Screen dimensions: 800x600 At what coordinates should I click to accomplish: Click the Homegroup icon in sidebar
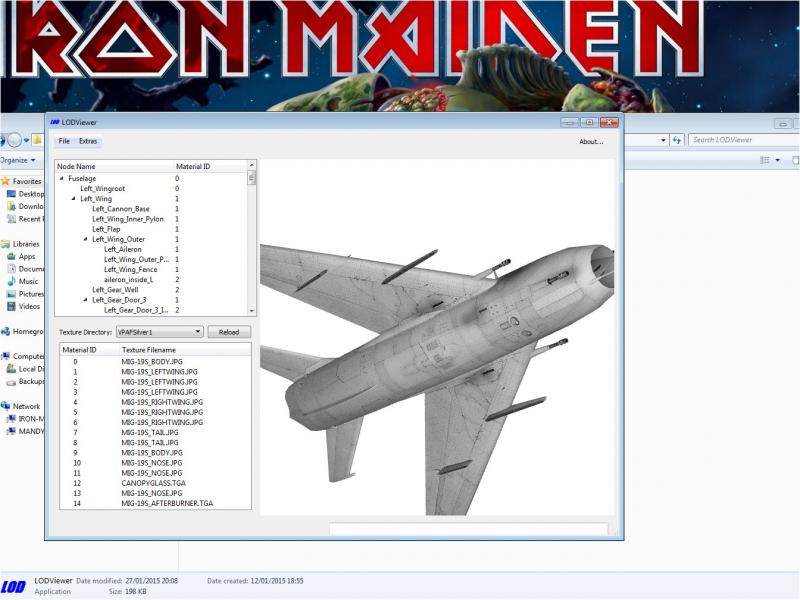click(x=6, y=332)
